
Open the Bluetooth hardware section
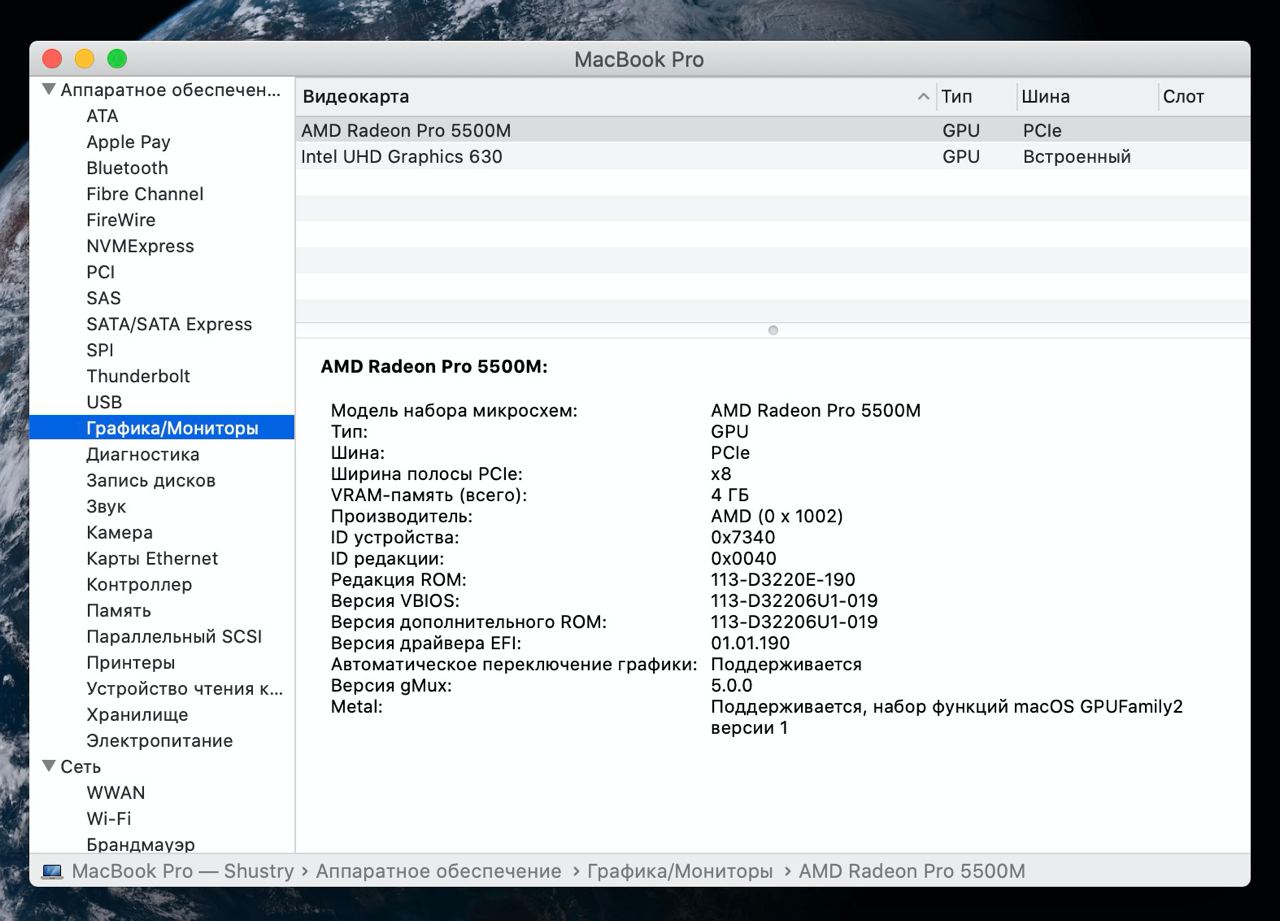tap(127, 168)
